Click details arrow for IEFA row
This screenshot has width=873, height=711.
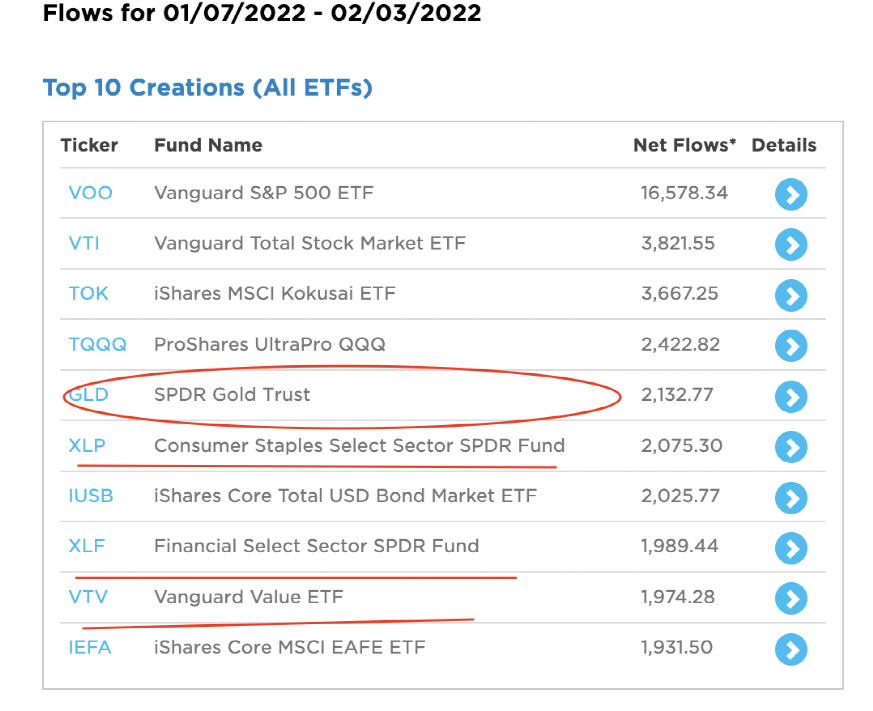pyautogui.click(x=791, y=649)
